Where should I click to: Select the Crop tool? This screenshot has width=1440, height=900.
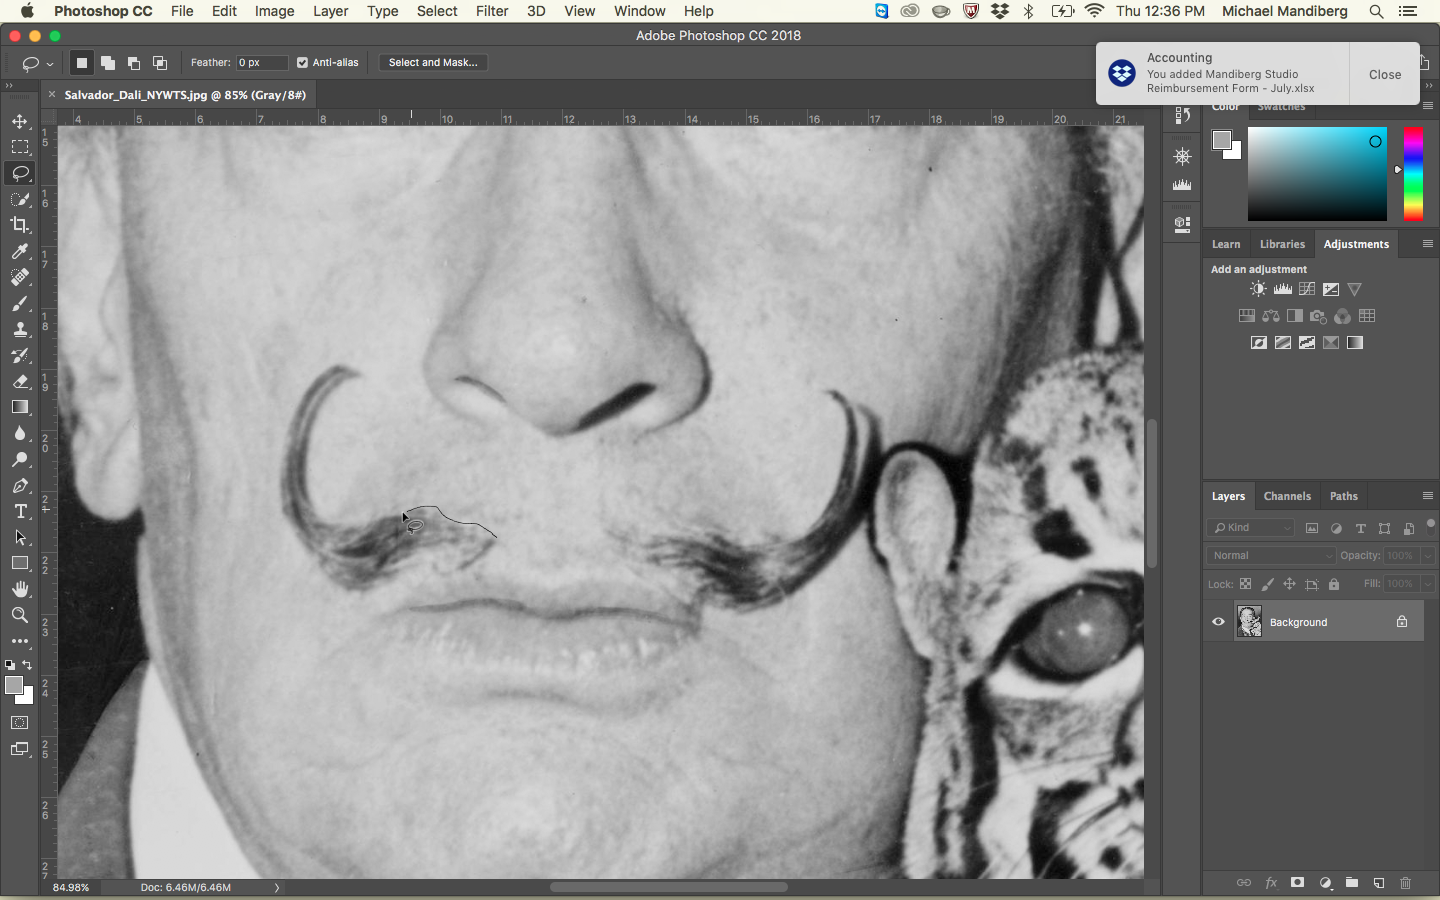click(20, 225)
